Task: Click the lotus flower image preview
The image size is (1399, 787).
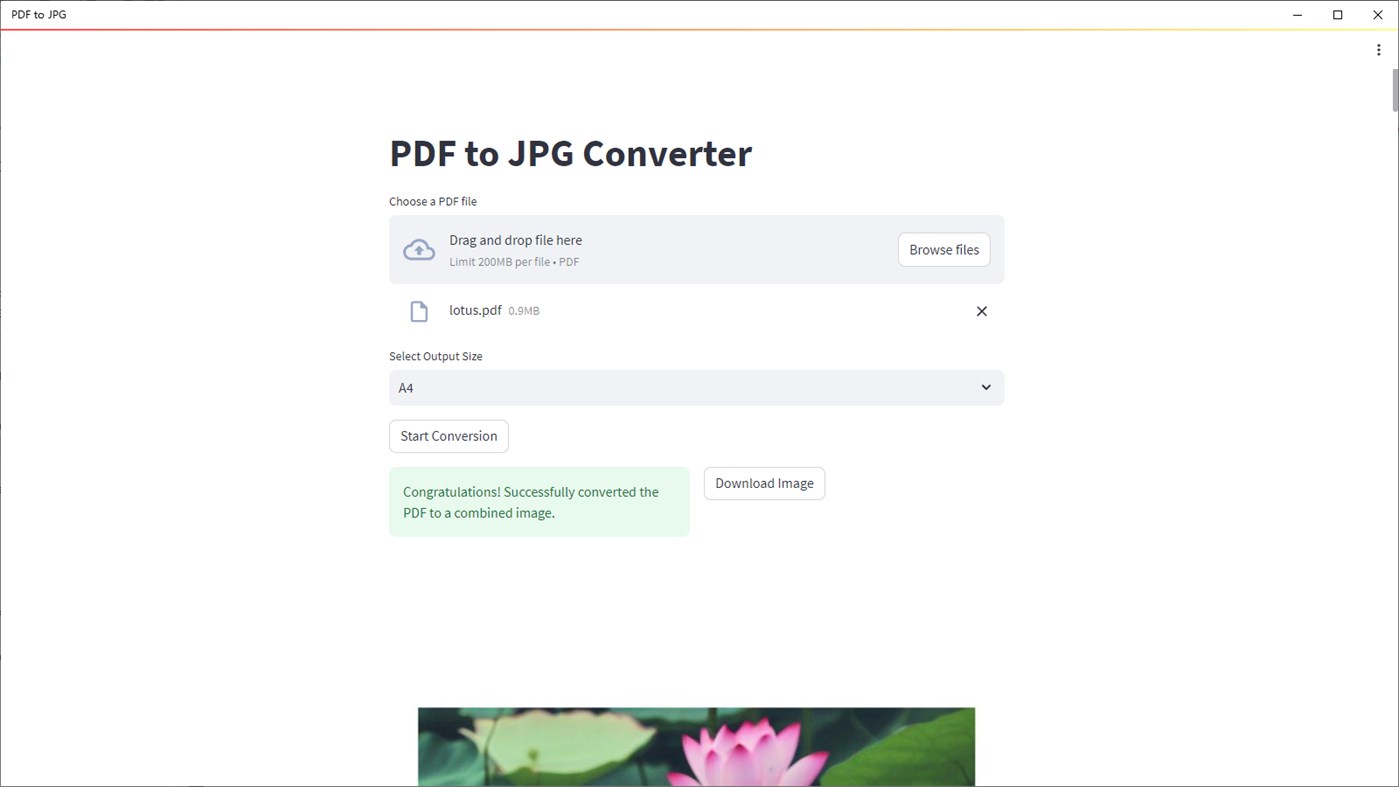Action: [696, 747]
